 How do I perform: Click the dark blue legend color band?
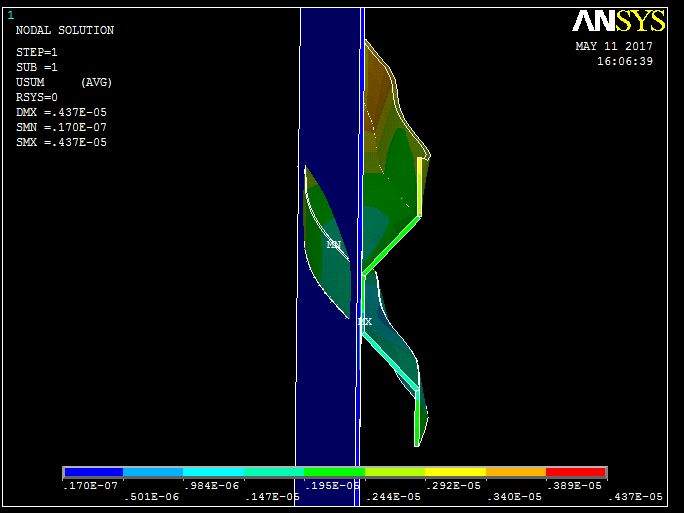pyautogui.click(x=93, y=472)
